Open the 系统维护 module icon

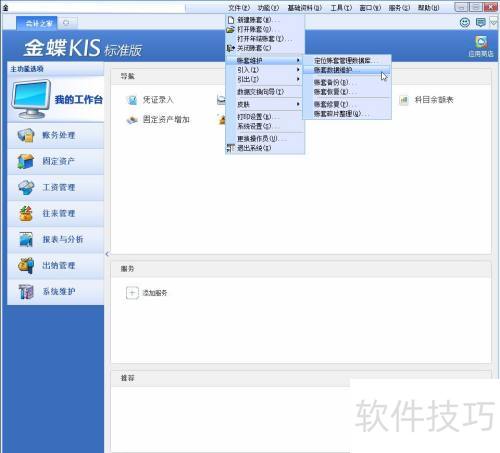(x=26, y=292)
